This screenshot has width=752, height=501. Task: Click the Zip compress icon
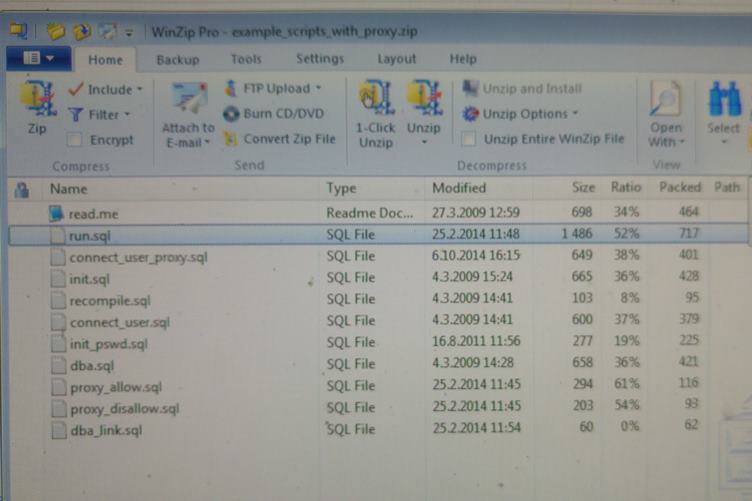37,98
